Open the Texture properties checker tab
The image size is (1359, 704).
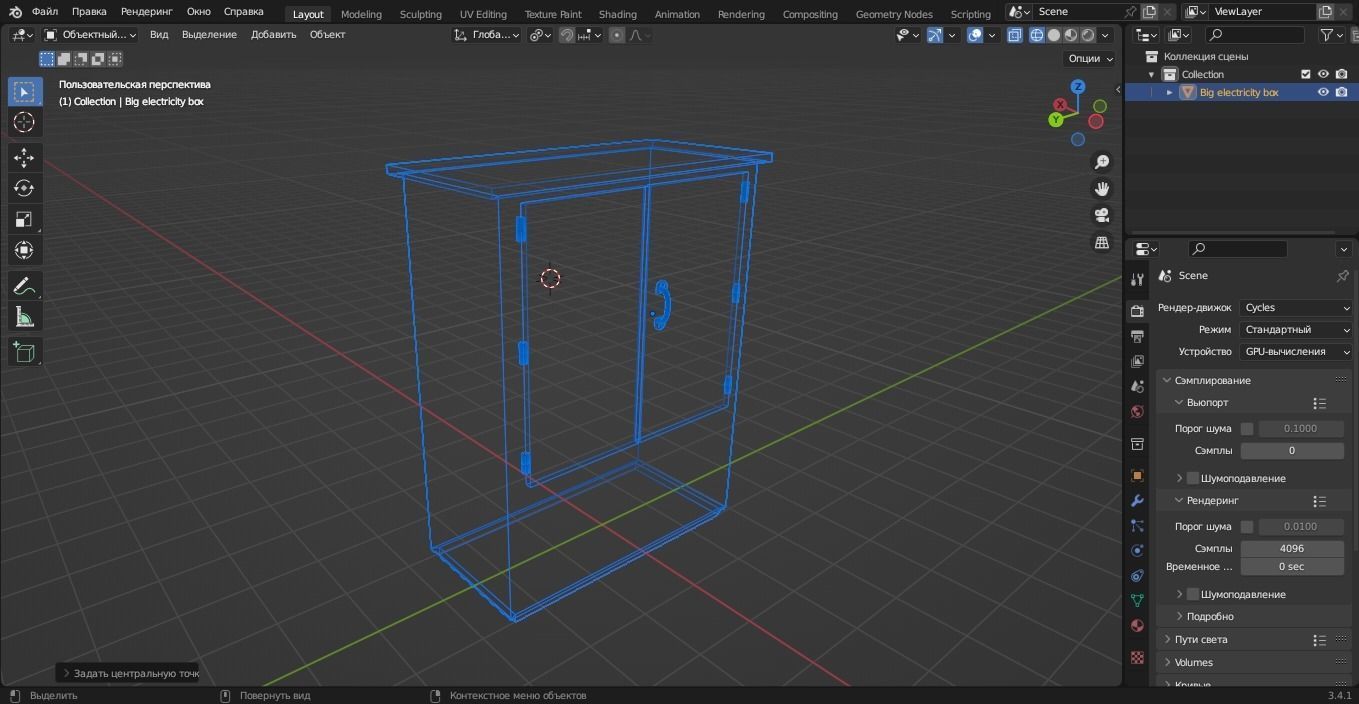(1137, 657)
